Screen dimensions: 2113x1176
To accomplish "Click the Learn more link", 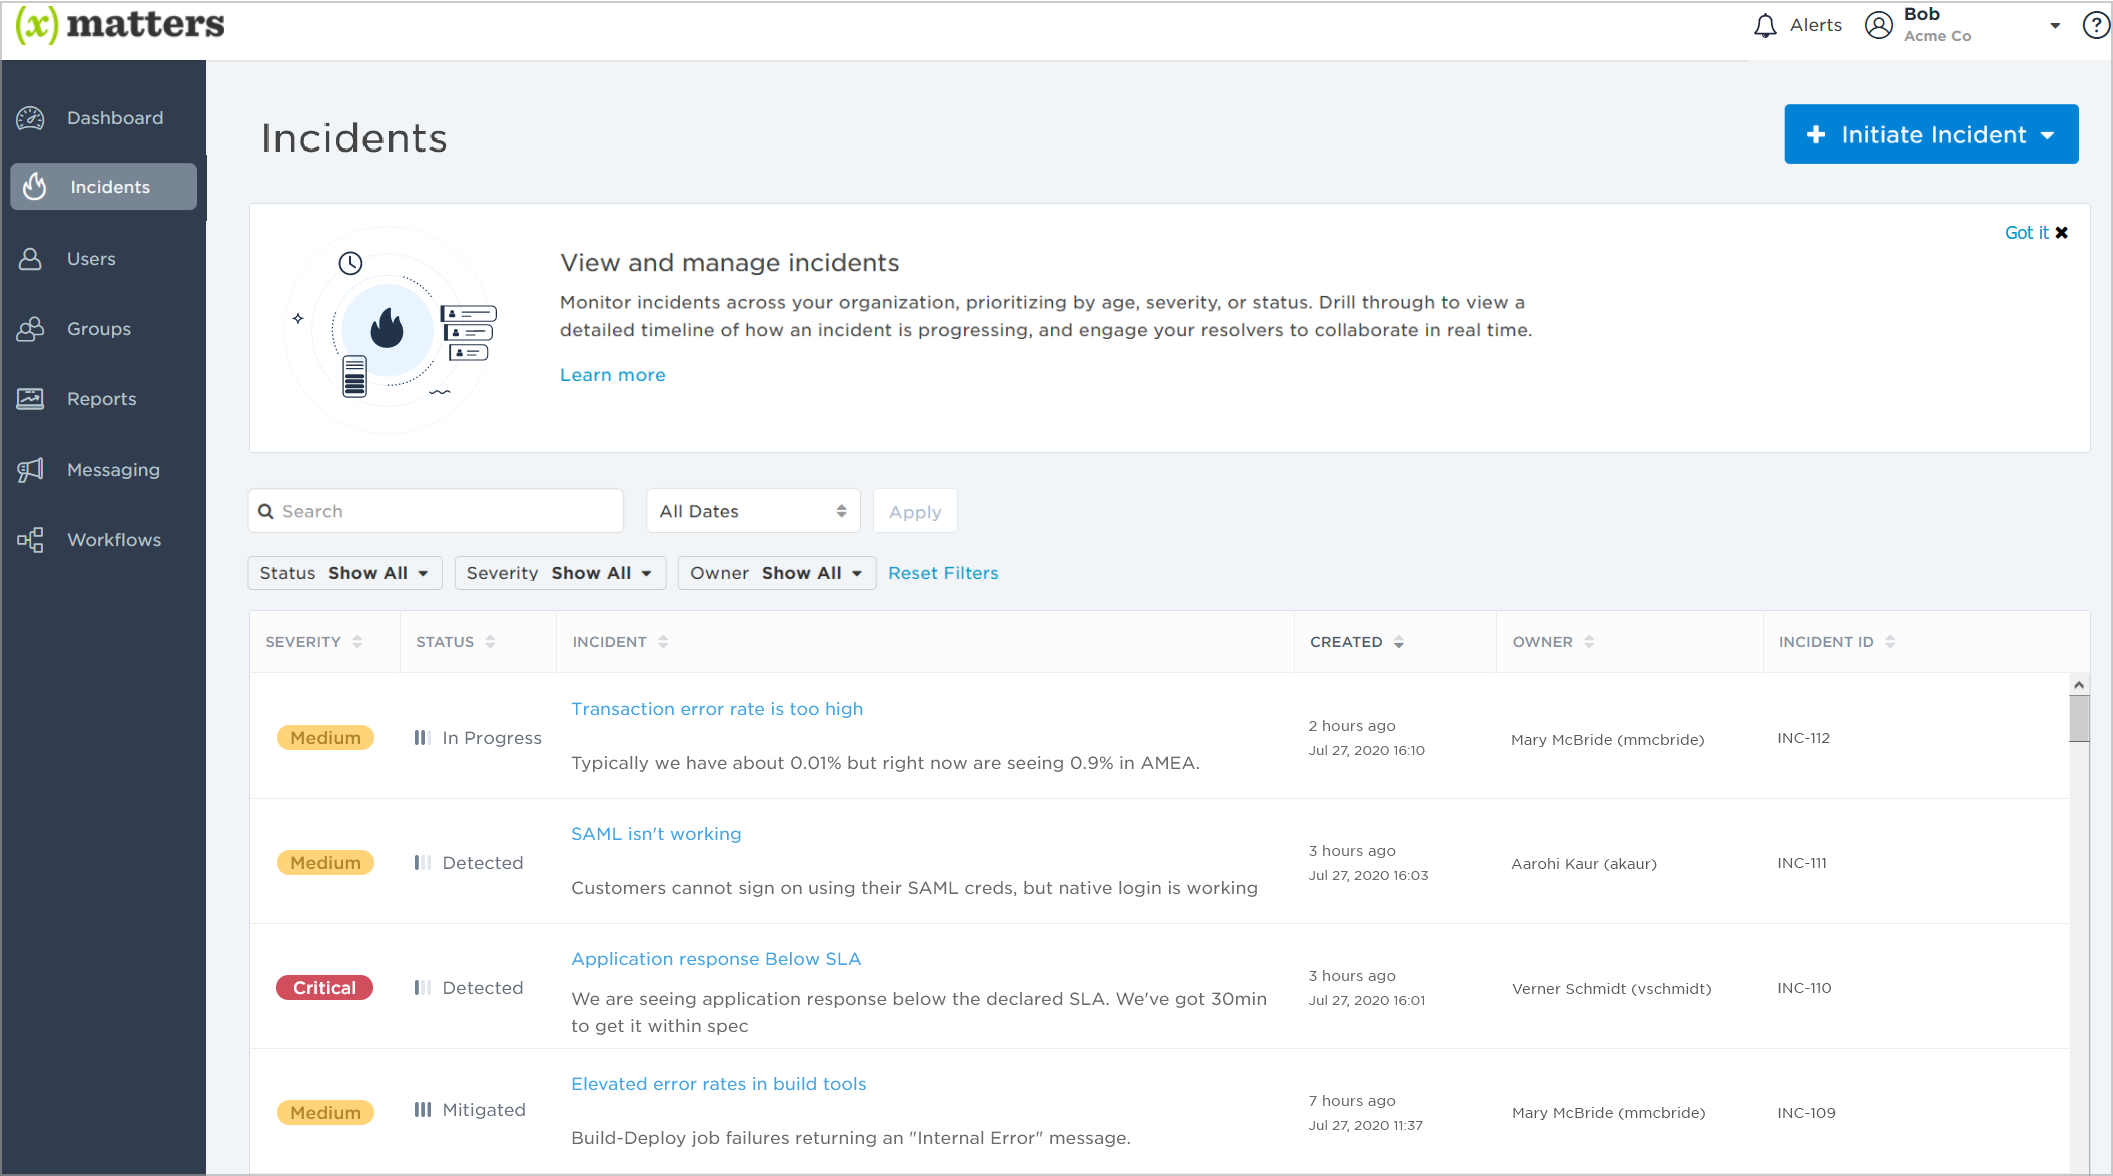I will (612, 375).
